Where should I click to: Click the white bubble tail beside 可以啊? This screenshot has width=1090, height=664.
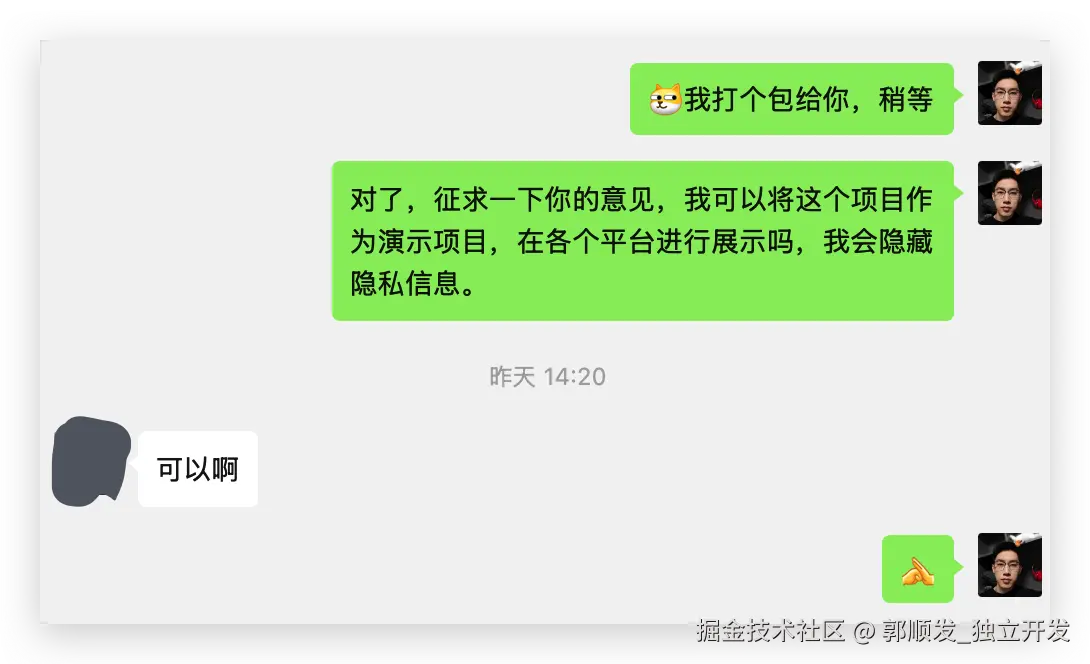[134, 459]
